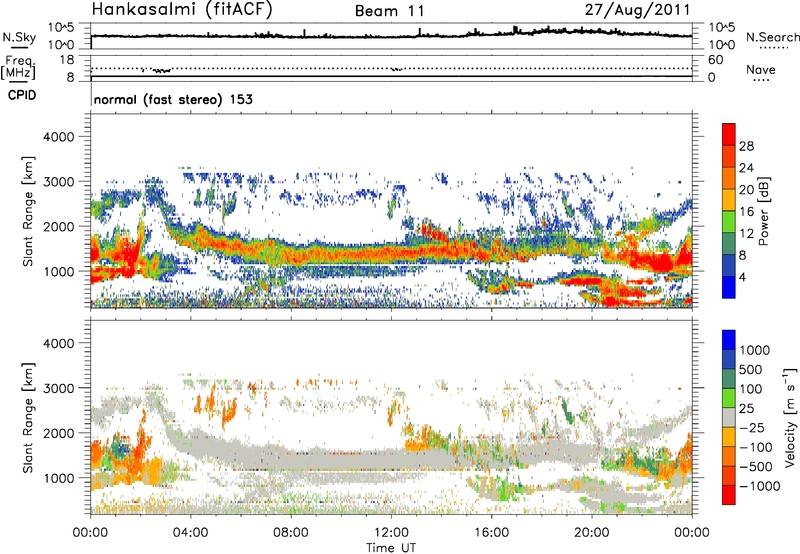
Task: Click the 'N.Sky' legend label
Action: click(19, 37)
